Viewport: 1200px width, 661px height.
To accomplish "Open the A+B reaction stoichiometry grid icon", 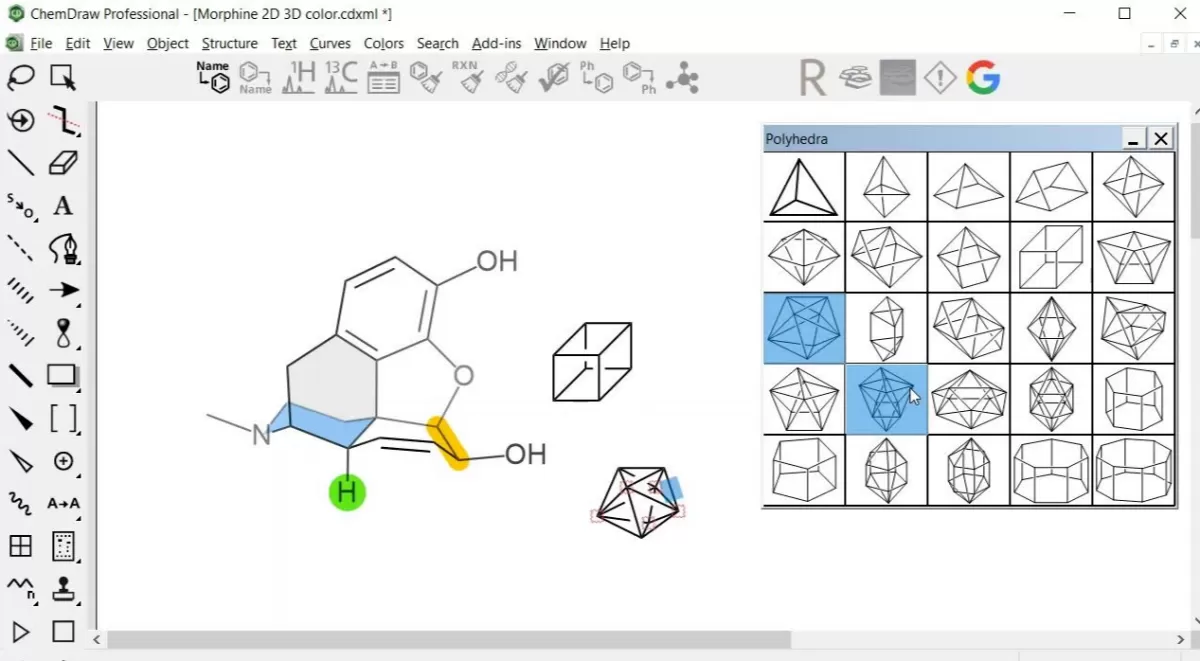I will click(383, 77).
